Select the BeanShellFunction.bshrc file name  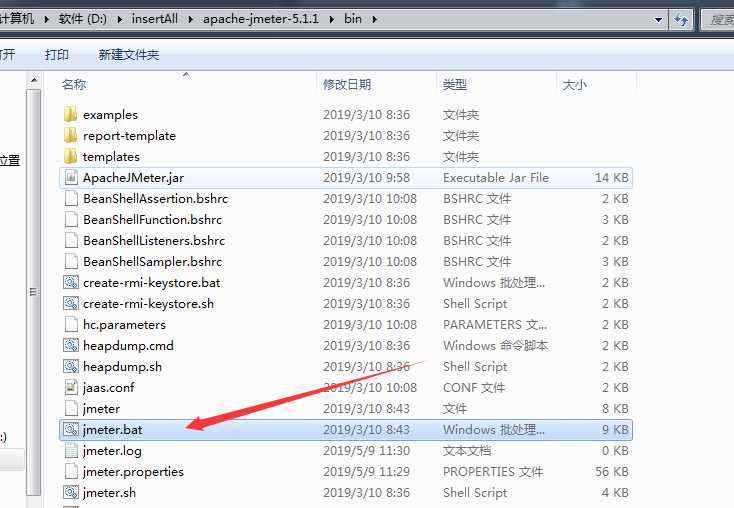(x=153, y=220)
